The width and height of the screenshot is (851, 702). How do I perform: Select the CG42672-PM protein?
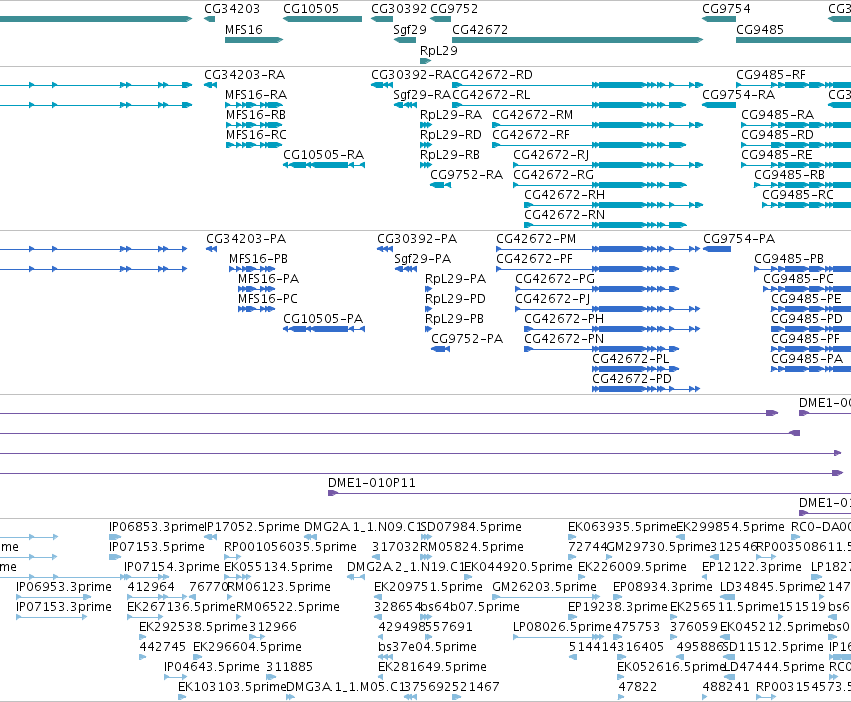point(536,239)
